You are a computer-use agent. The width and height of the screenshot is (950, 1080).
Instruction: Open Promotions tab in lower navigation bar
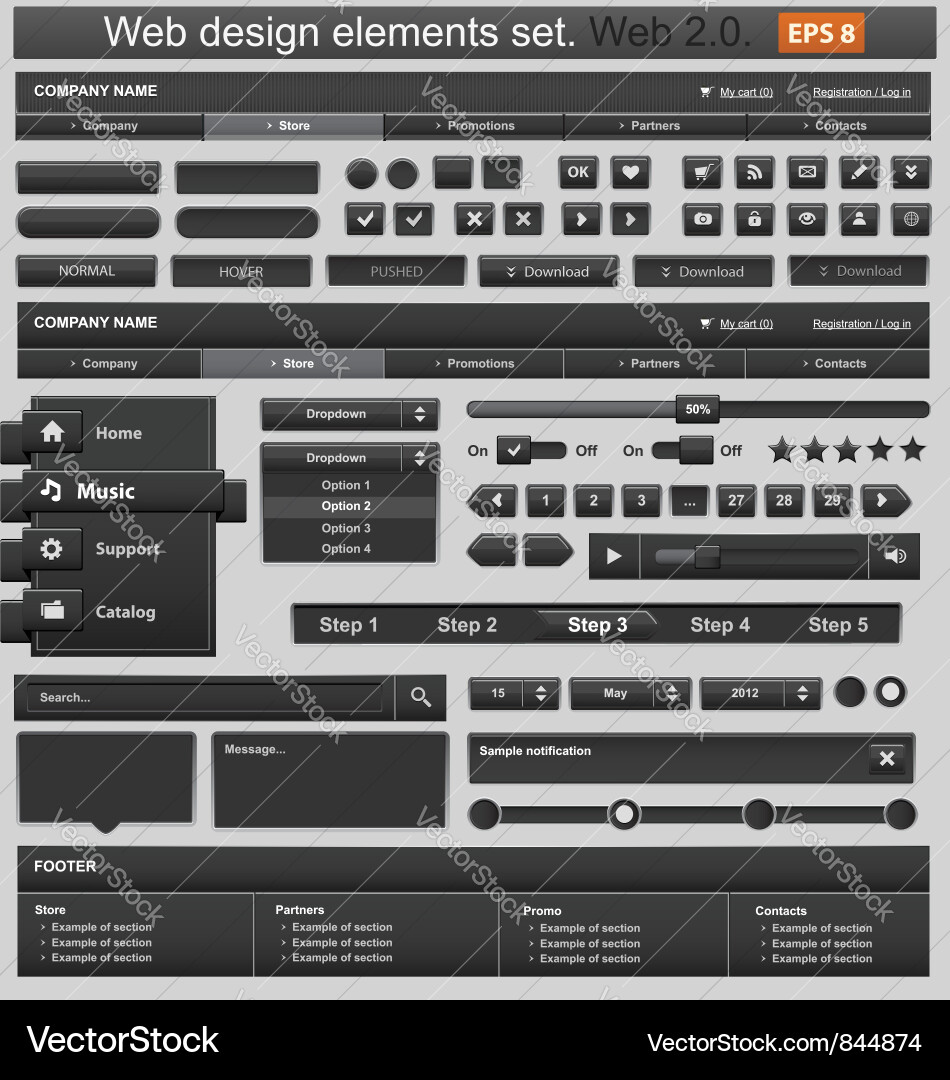click(x=475, y=363)
